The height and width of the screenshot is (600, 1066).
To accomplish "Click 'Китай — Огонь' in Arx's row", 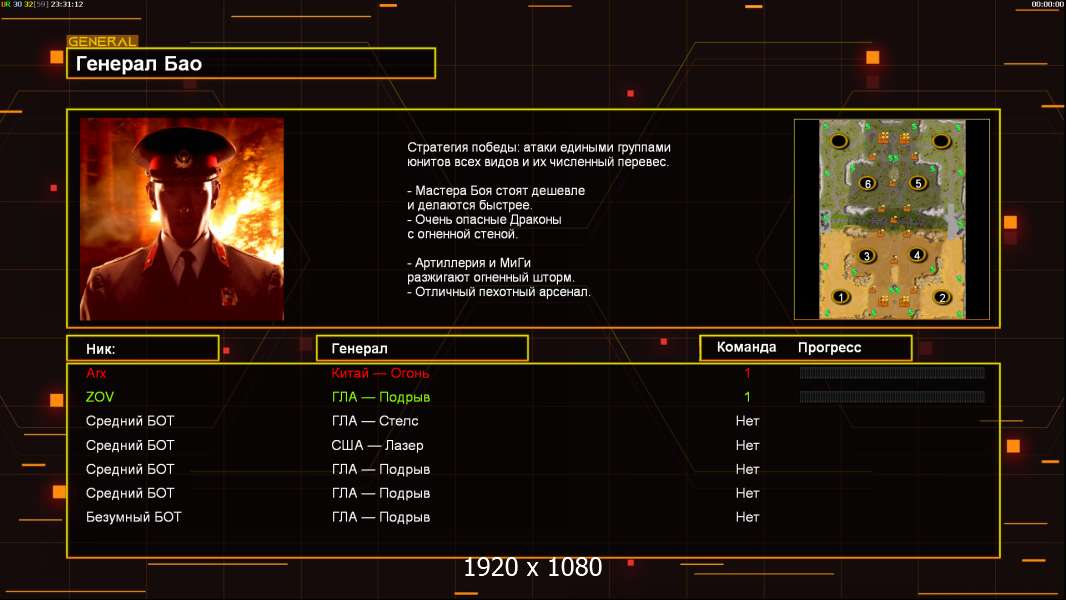I will [x=380, y=373].
